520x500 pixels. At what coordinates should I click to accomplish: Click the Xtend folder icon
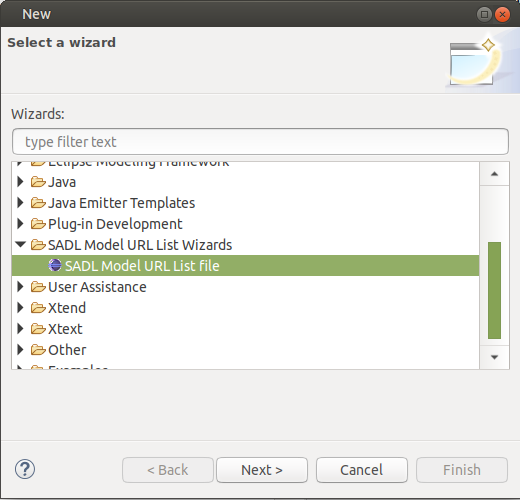tap(38, 308)
